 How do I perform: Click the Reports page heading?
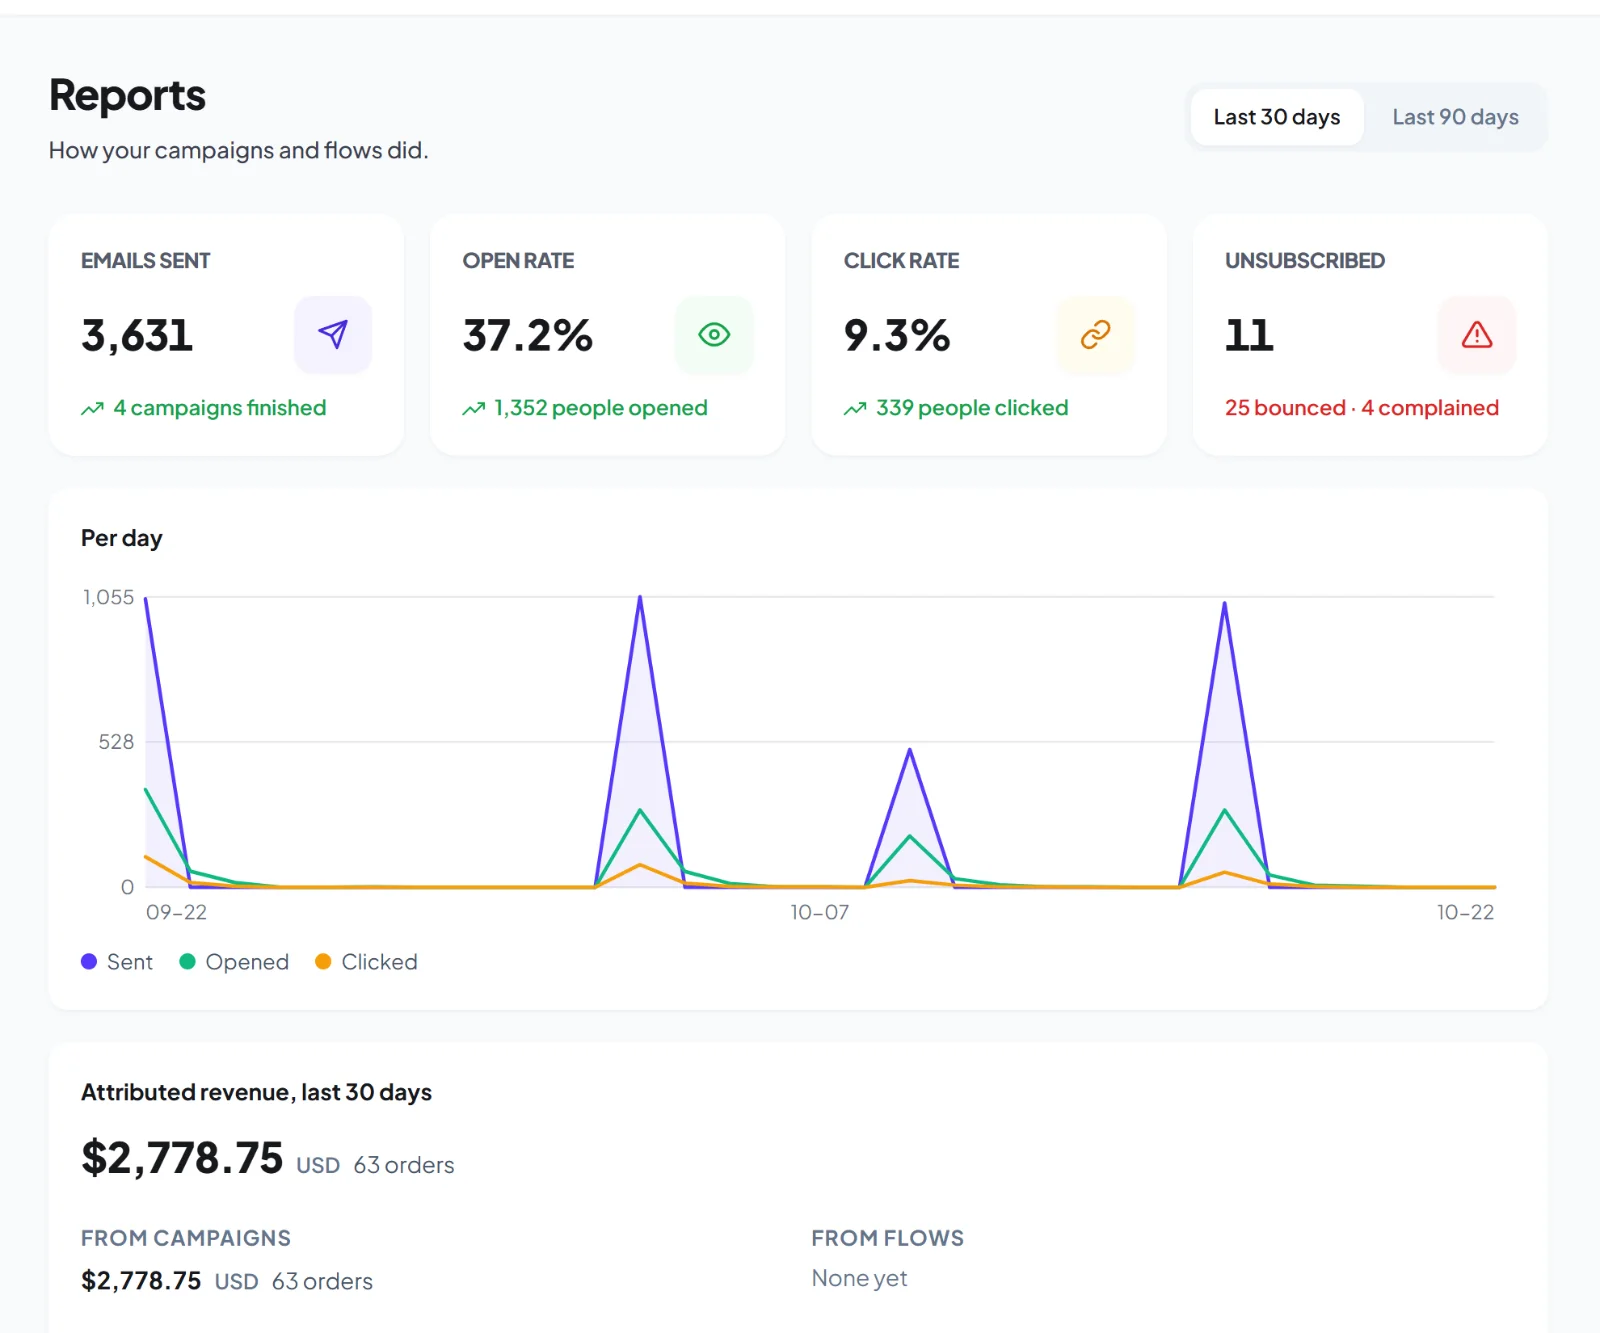127,96
